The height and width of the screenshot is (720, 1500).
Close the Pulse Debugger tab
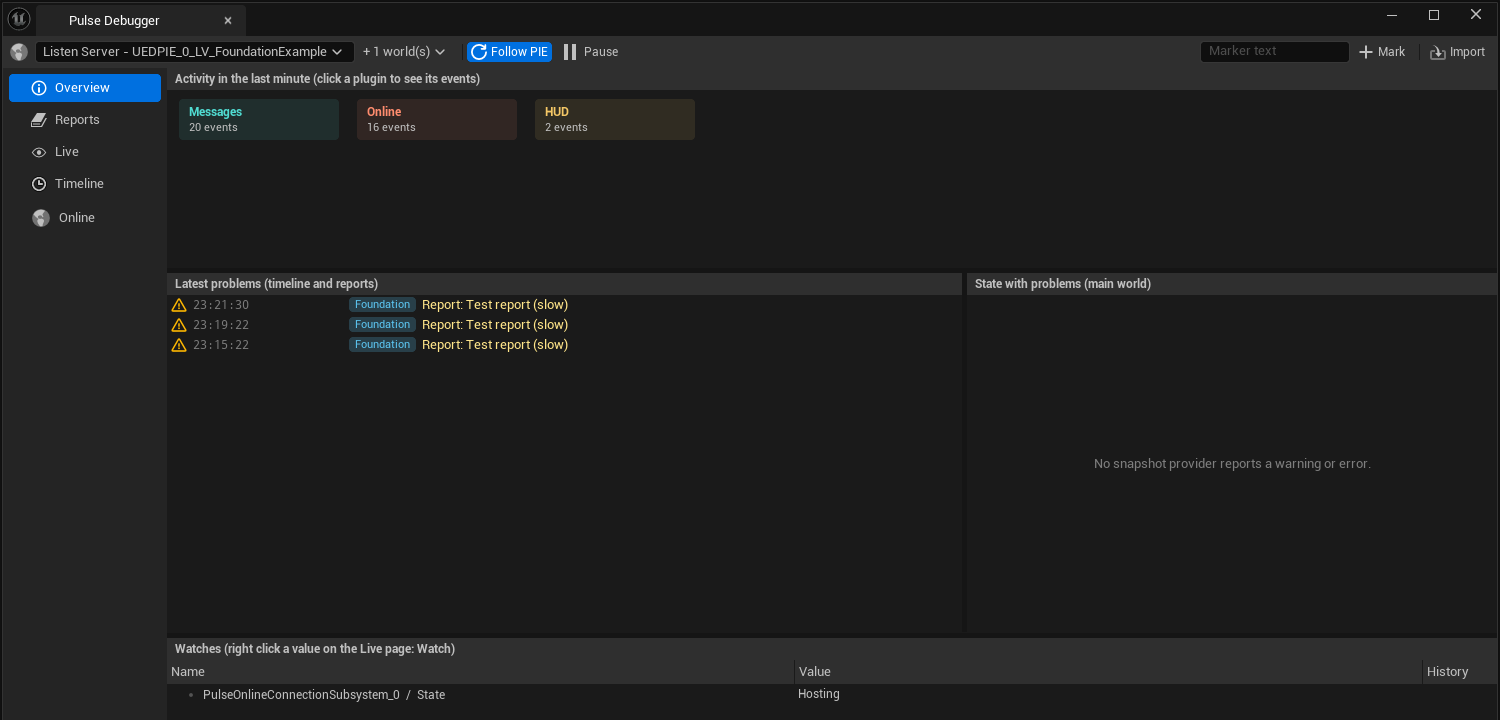[x=228, y=21]
